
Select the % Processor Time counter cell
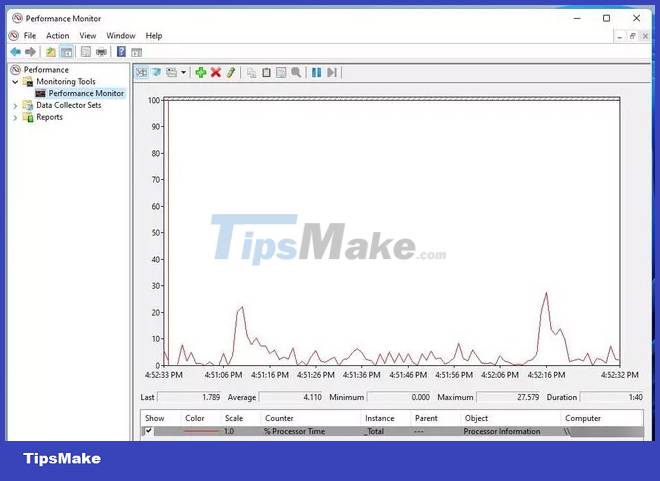pos(294,431)
